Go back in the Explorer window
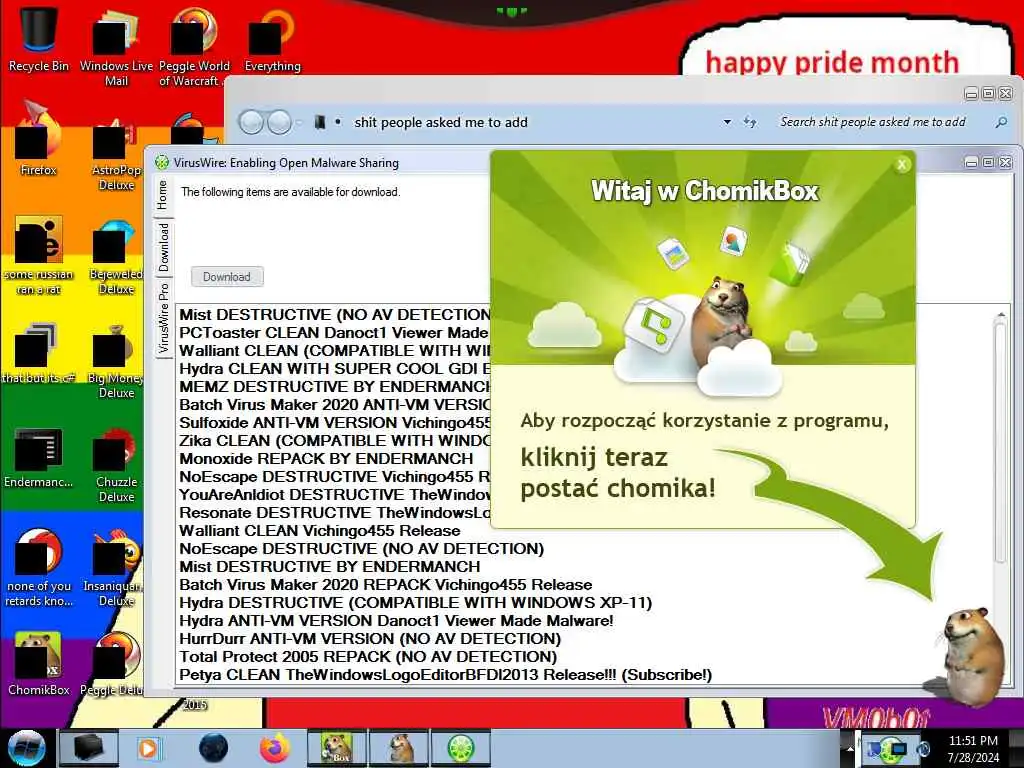 point(251,122)
